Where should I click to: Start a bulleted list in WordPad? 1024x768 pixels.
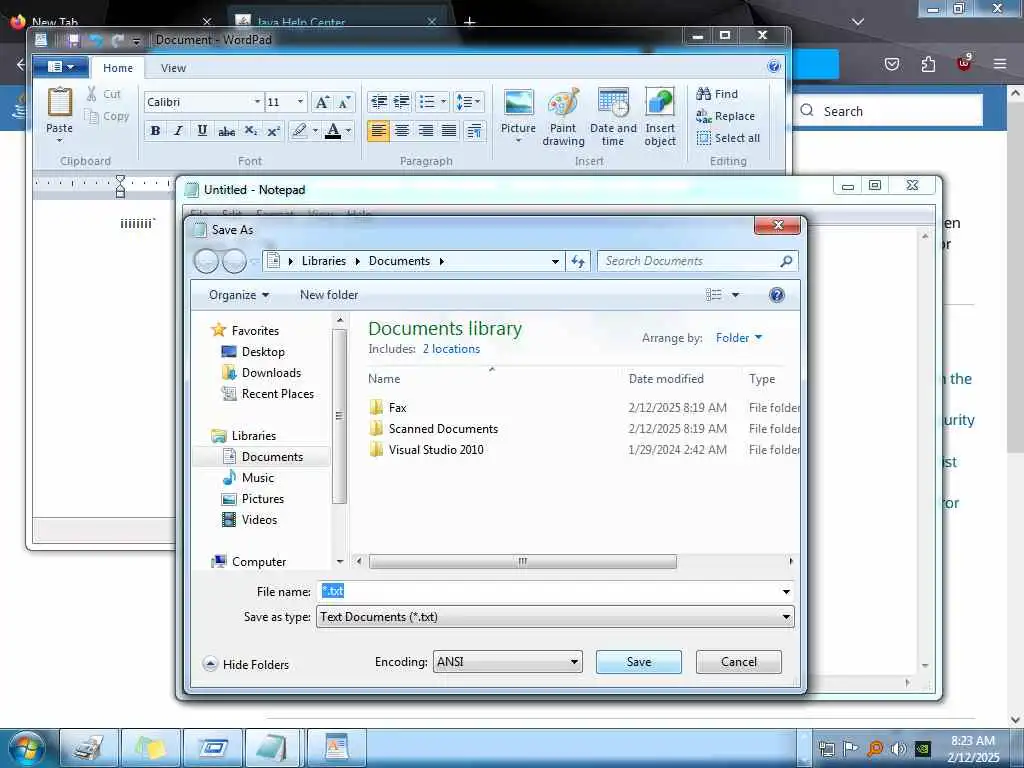click(x=427, y=102)
